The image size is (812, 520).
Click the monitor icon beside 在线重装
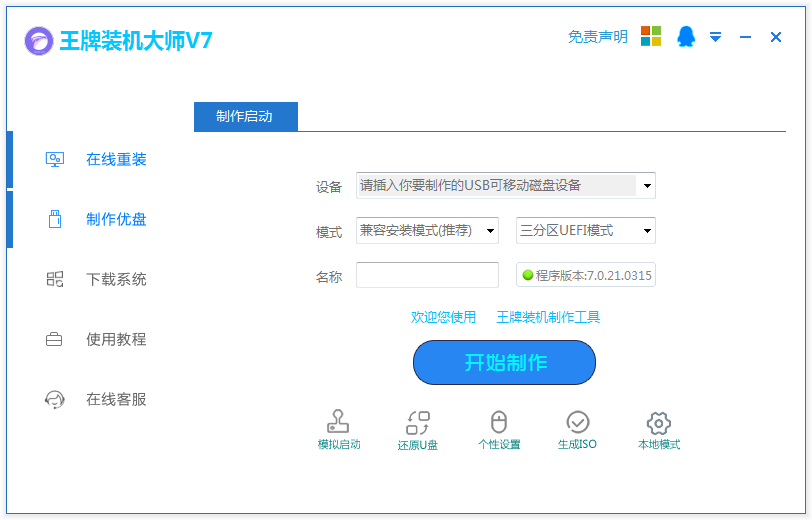tap(55, 159)
